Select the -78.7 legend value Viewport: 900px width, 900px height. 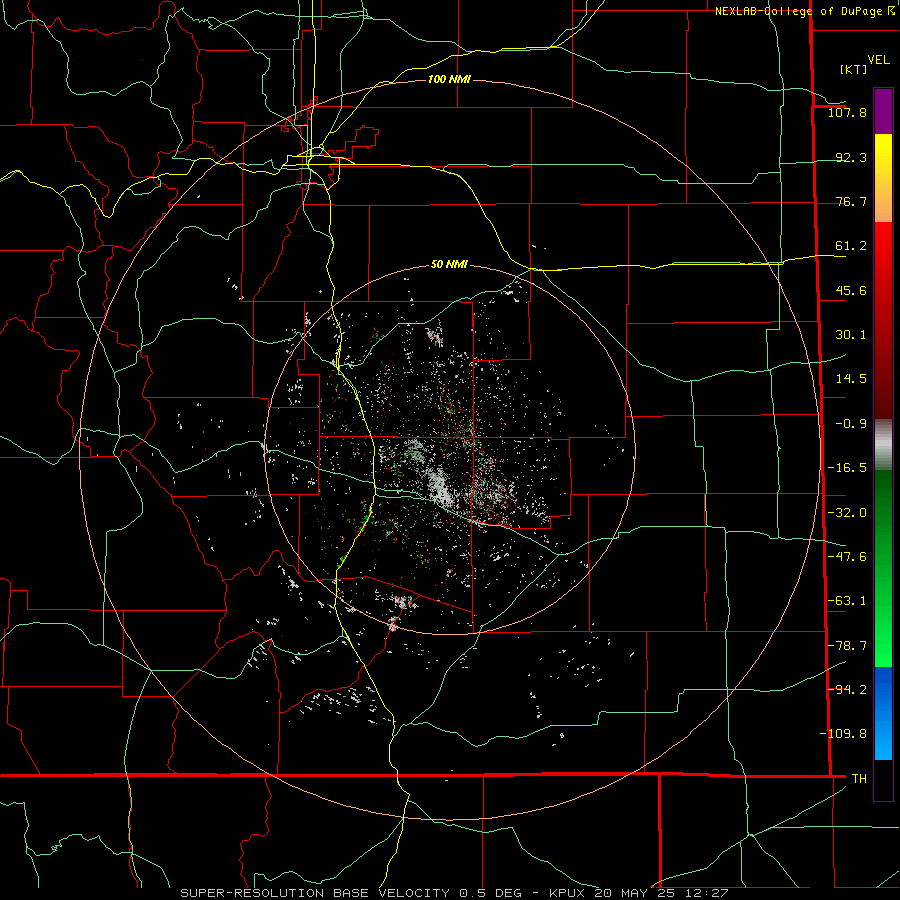click(847, 646)
